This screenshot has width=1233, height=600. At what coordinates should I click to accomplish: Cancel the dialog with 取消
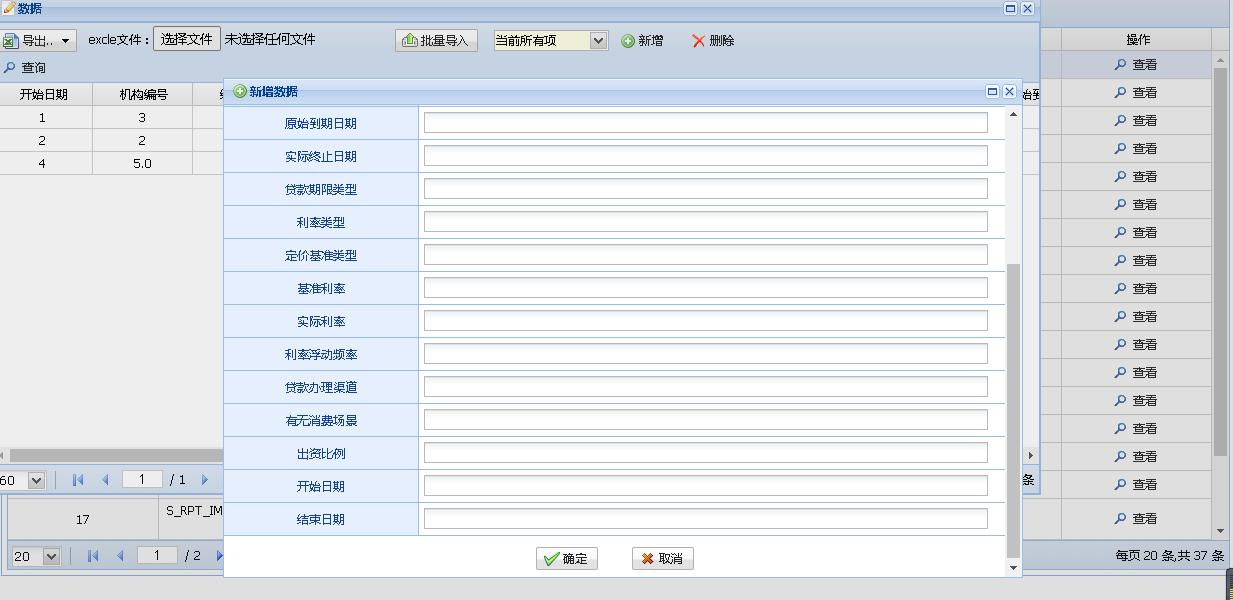(662, 559)
